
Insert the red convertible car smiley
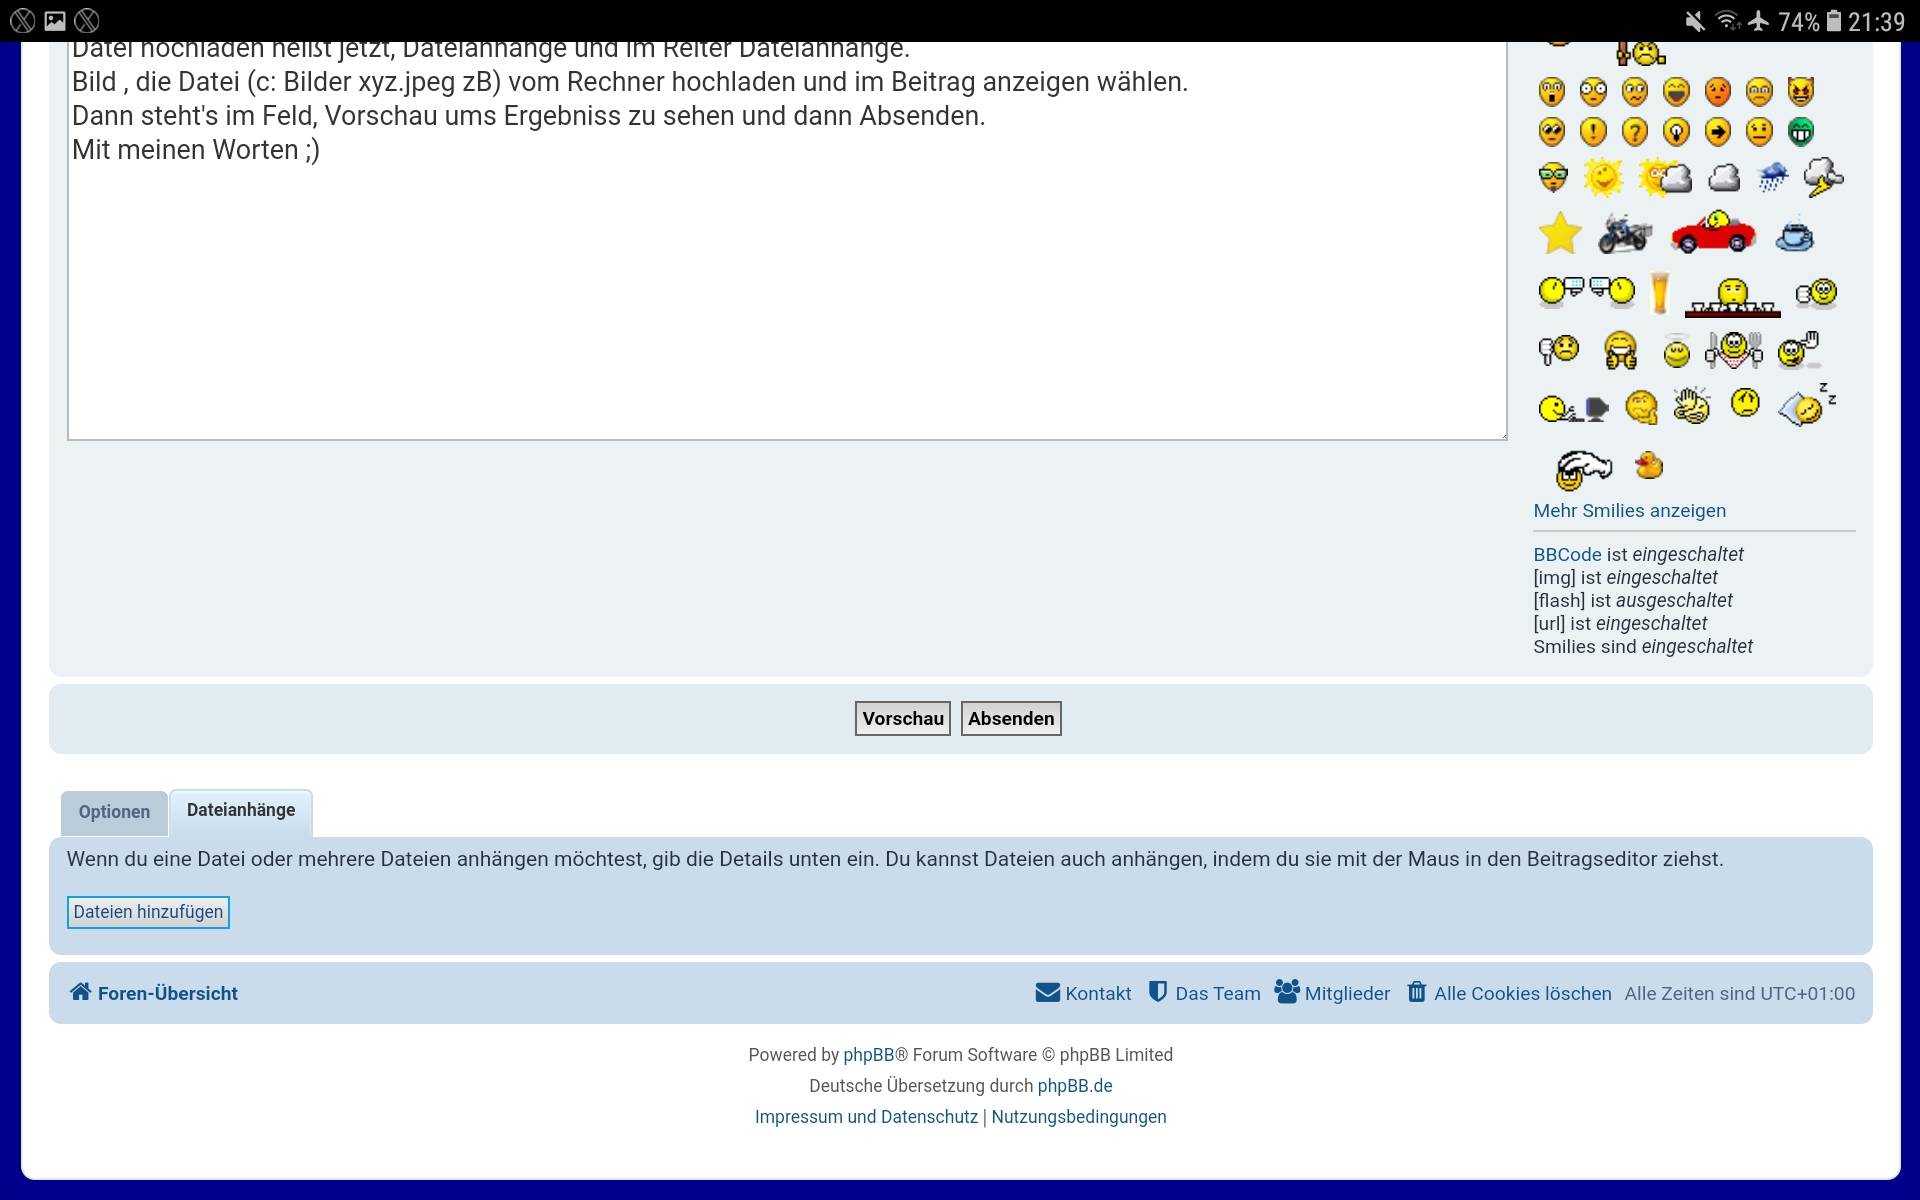(x=1713, y=232)
